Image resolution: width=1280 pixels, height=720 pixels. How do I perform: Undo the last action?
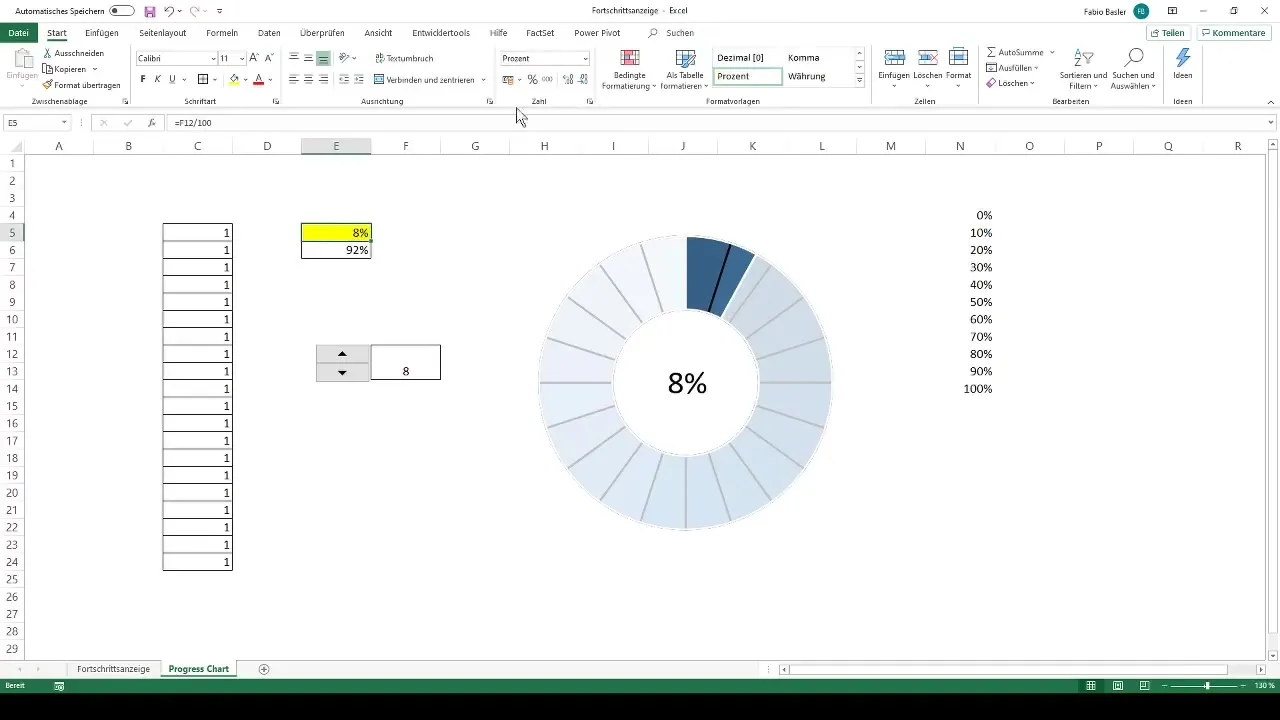click(x=169, y=10)
